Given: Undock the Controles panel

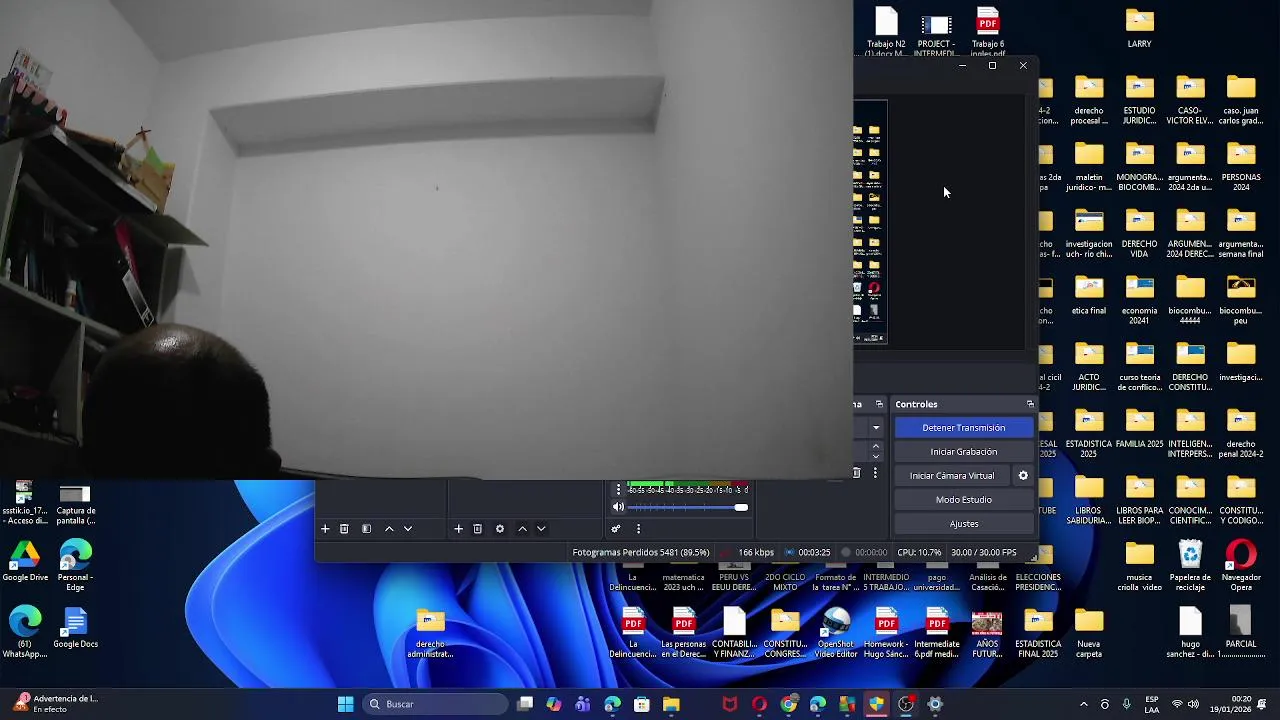Looking at the screenshot, I should coord(1030,404).
